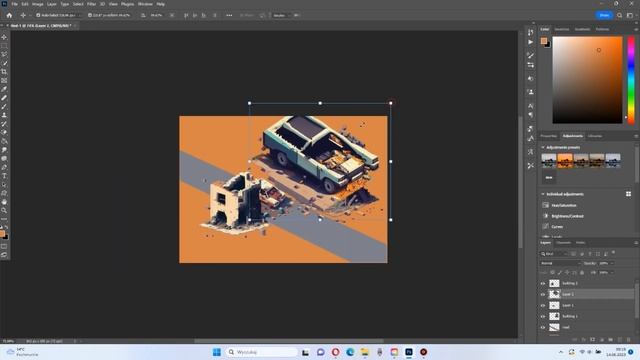Click the Windows Start button
The image size is (640, 360).
coord(217,352)
